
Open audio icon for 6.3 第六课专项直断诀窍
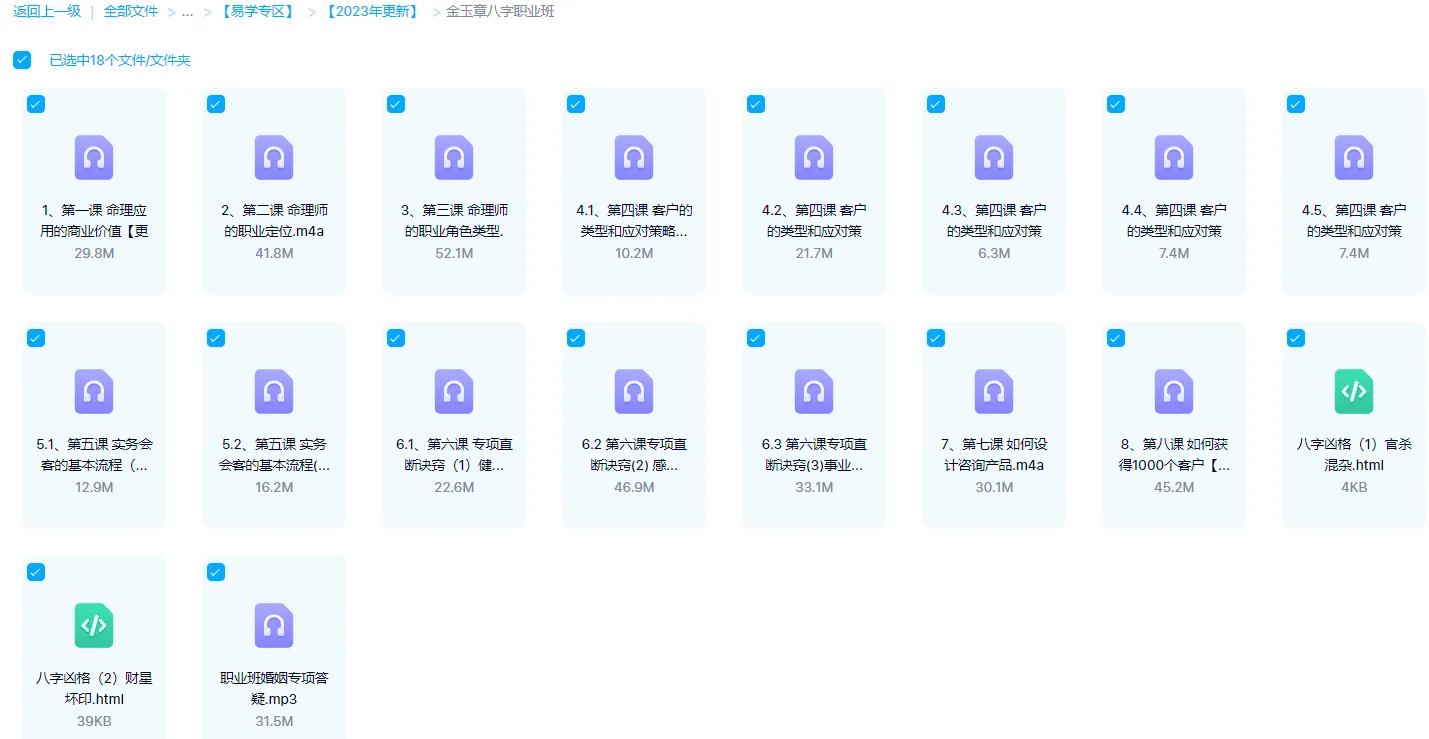(x=814, y=391)
